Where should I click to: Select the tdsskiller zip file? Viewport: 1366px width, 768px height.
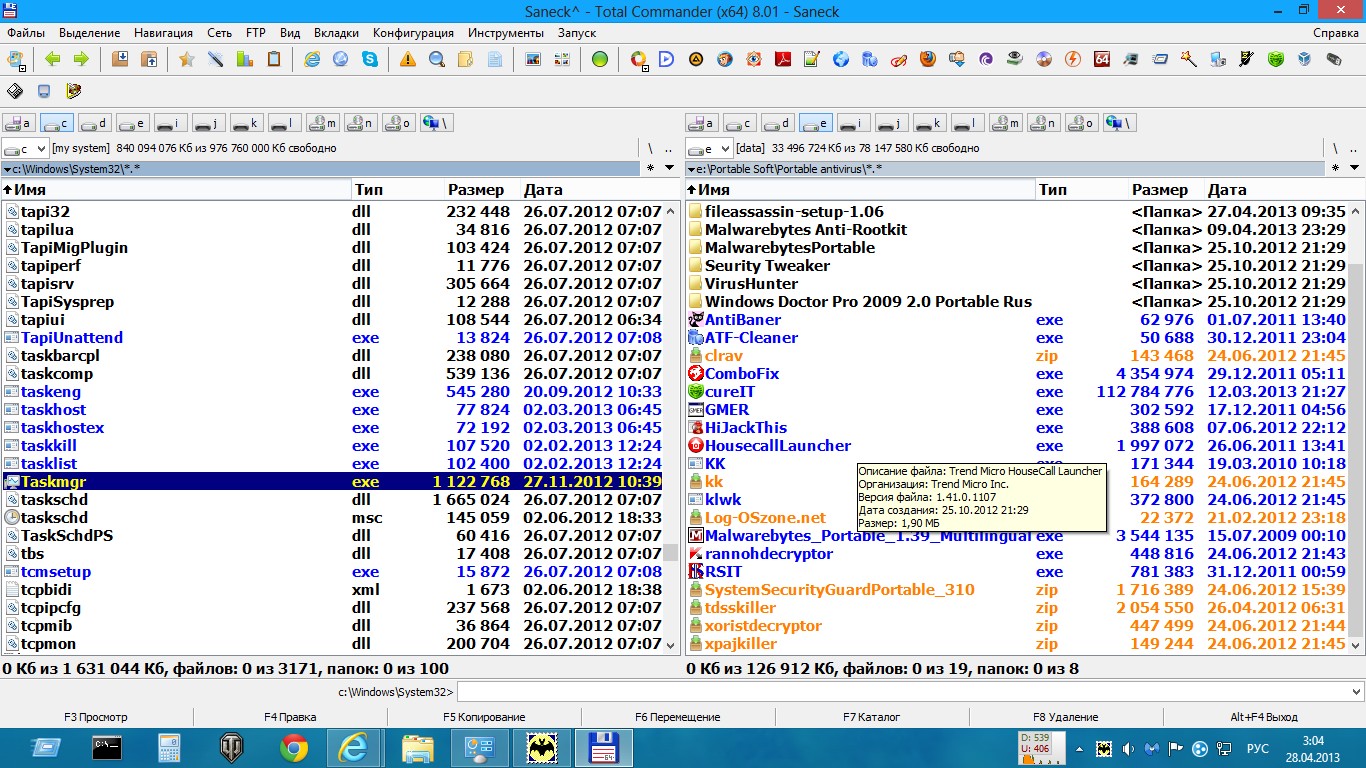[1016, 607]
